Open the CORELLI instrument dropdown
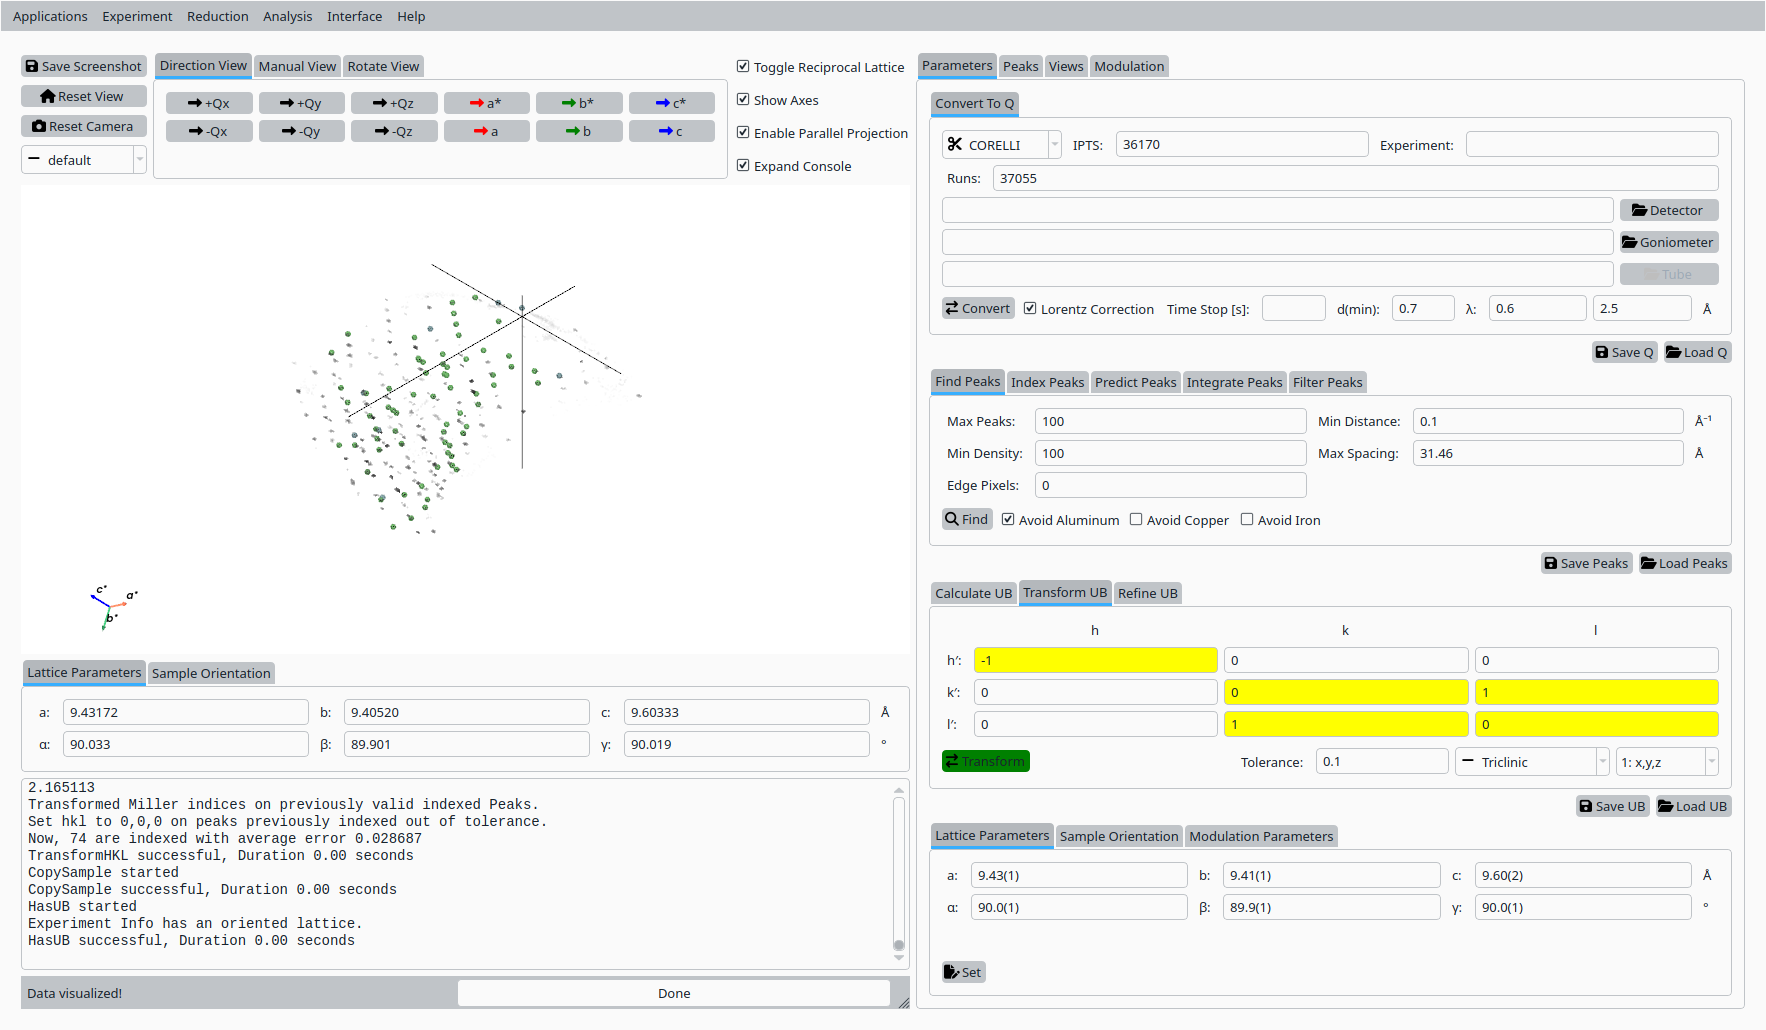 (x=1001, y=145)
